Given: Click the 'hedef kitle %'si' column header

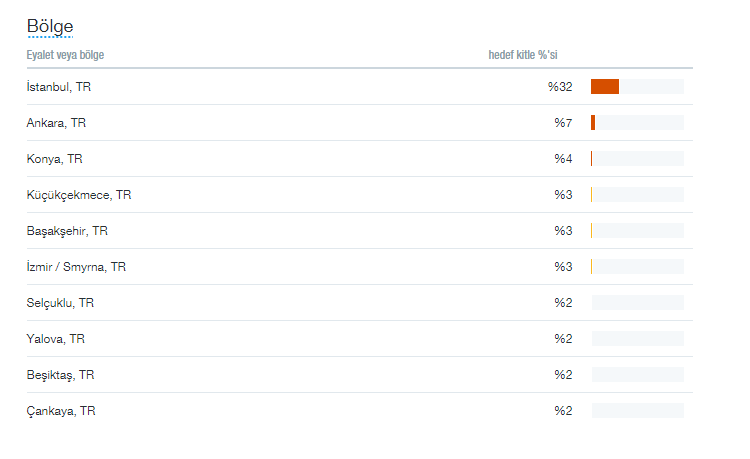Looking at the screenshot, I should coord(521,54).
